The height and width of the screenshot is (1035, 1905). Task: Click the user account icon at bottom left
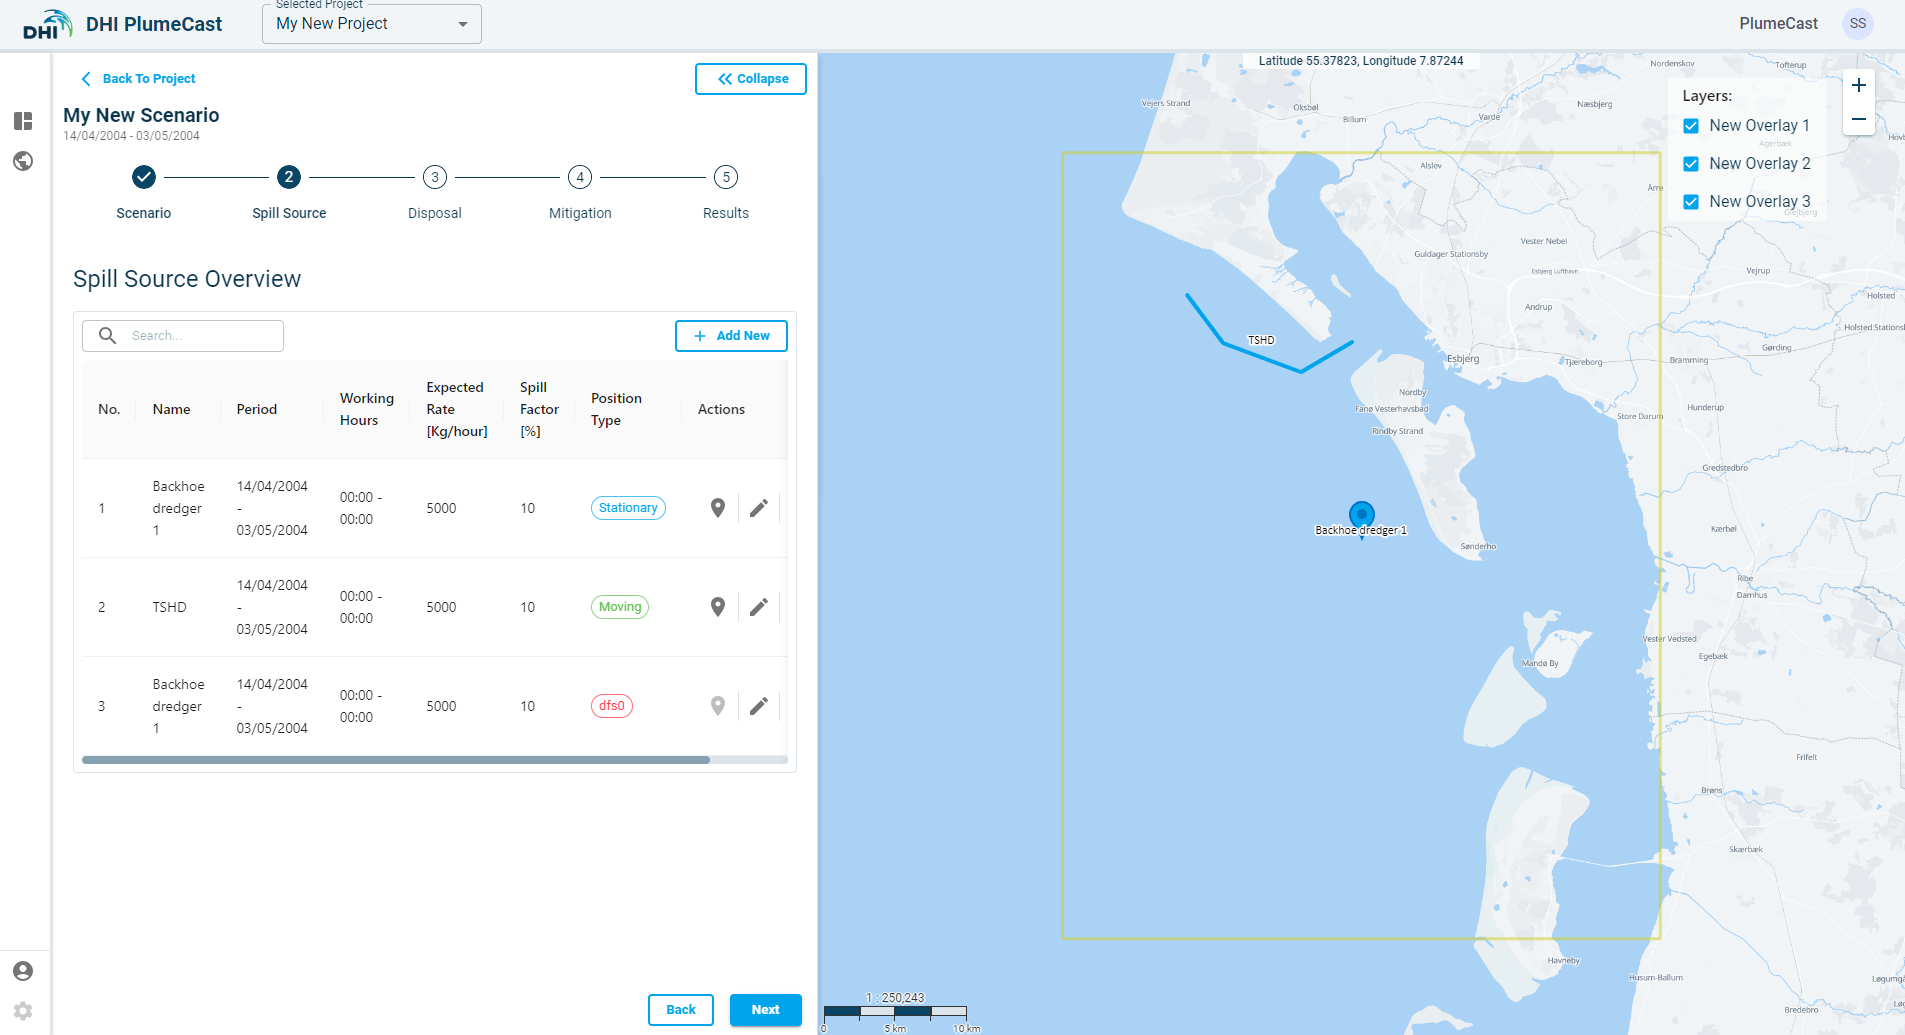(23, 971)
